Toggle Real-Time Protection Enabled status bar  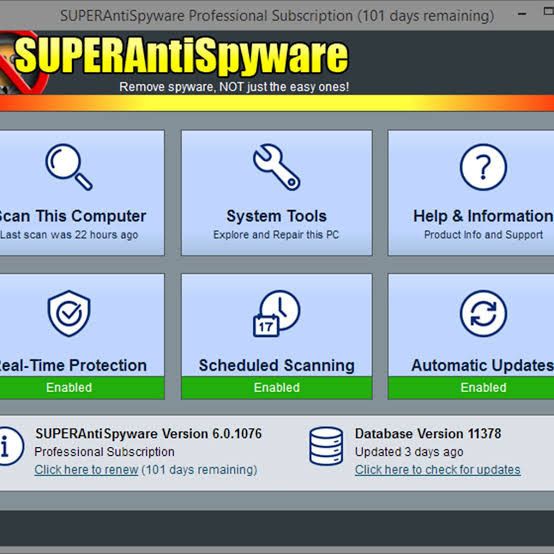tap(82, 388)
